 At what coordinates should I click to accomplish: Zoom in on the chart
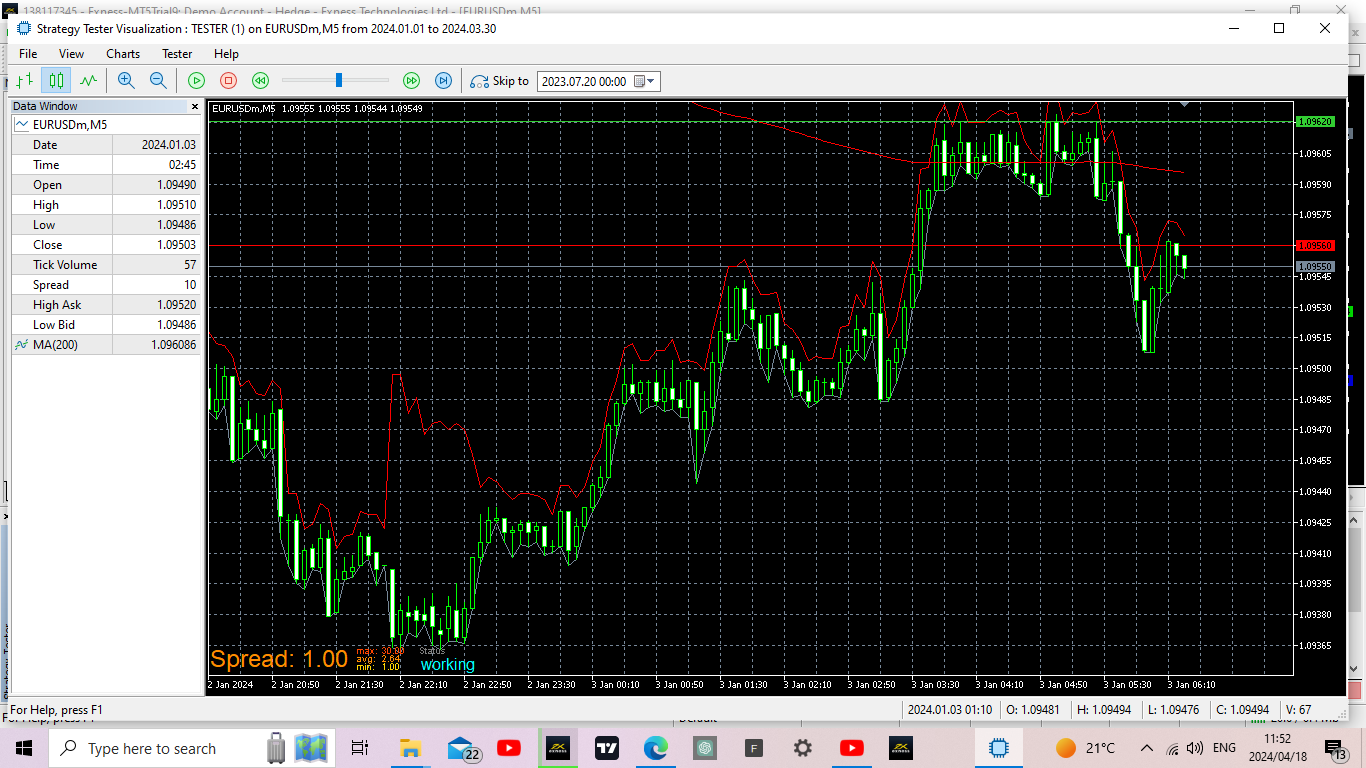[x=126, y=81]
